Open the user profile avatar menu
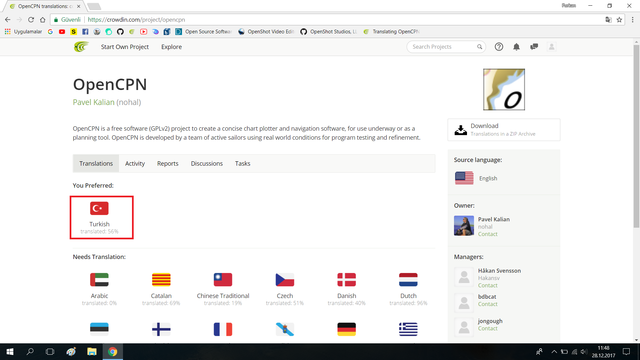This screenshot has width=640, height=360. point(551,47)
